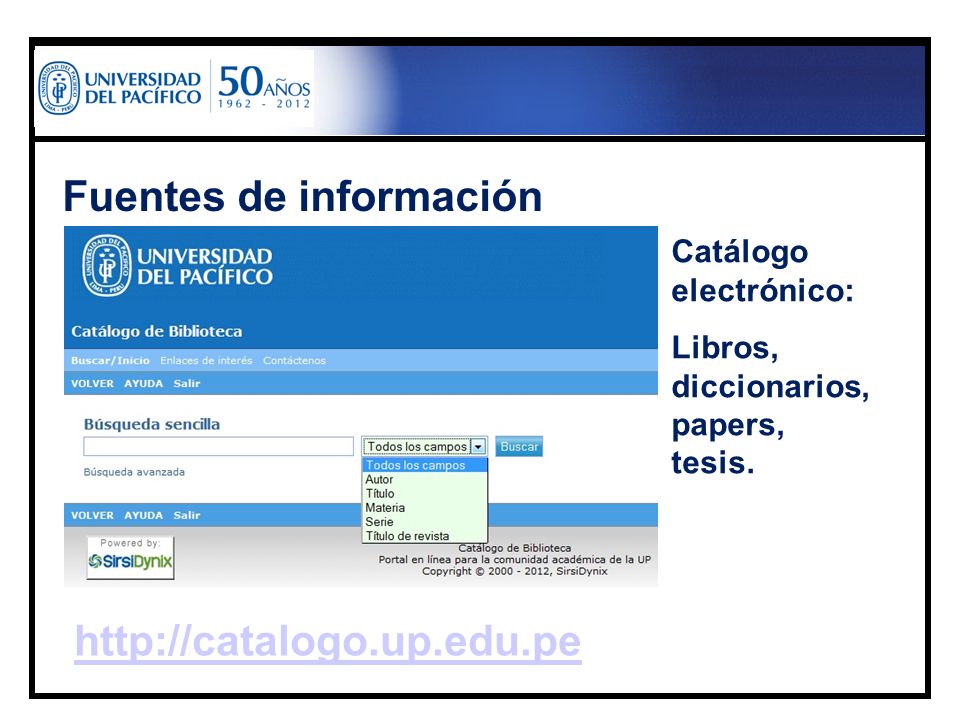
Task: Choose Título de revista option
Action: [x=425, y=536]
